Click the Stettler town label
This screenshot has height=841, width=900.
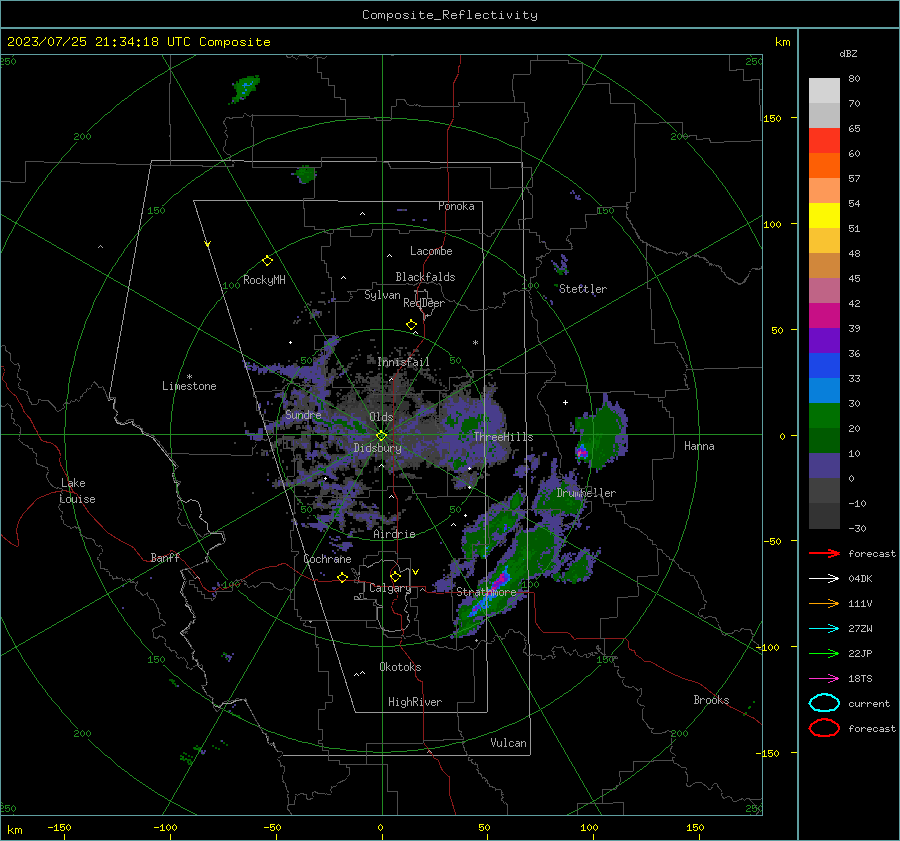tap(583, 289)
